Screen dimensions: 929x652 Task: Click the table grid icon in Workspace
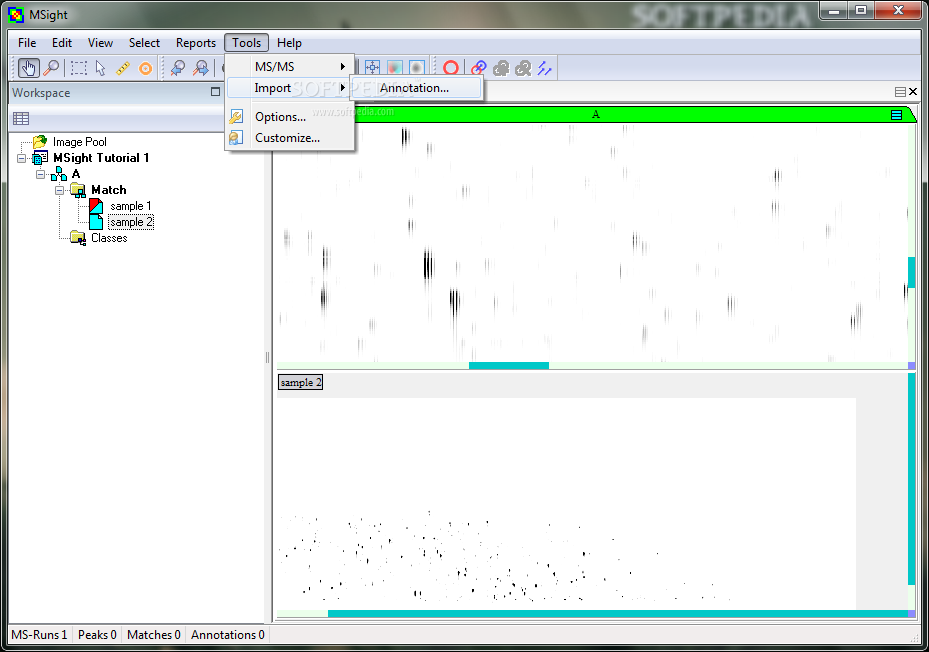(x=21, y=119)
